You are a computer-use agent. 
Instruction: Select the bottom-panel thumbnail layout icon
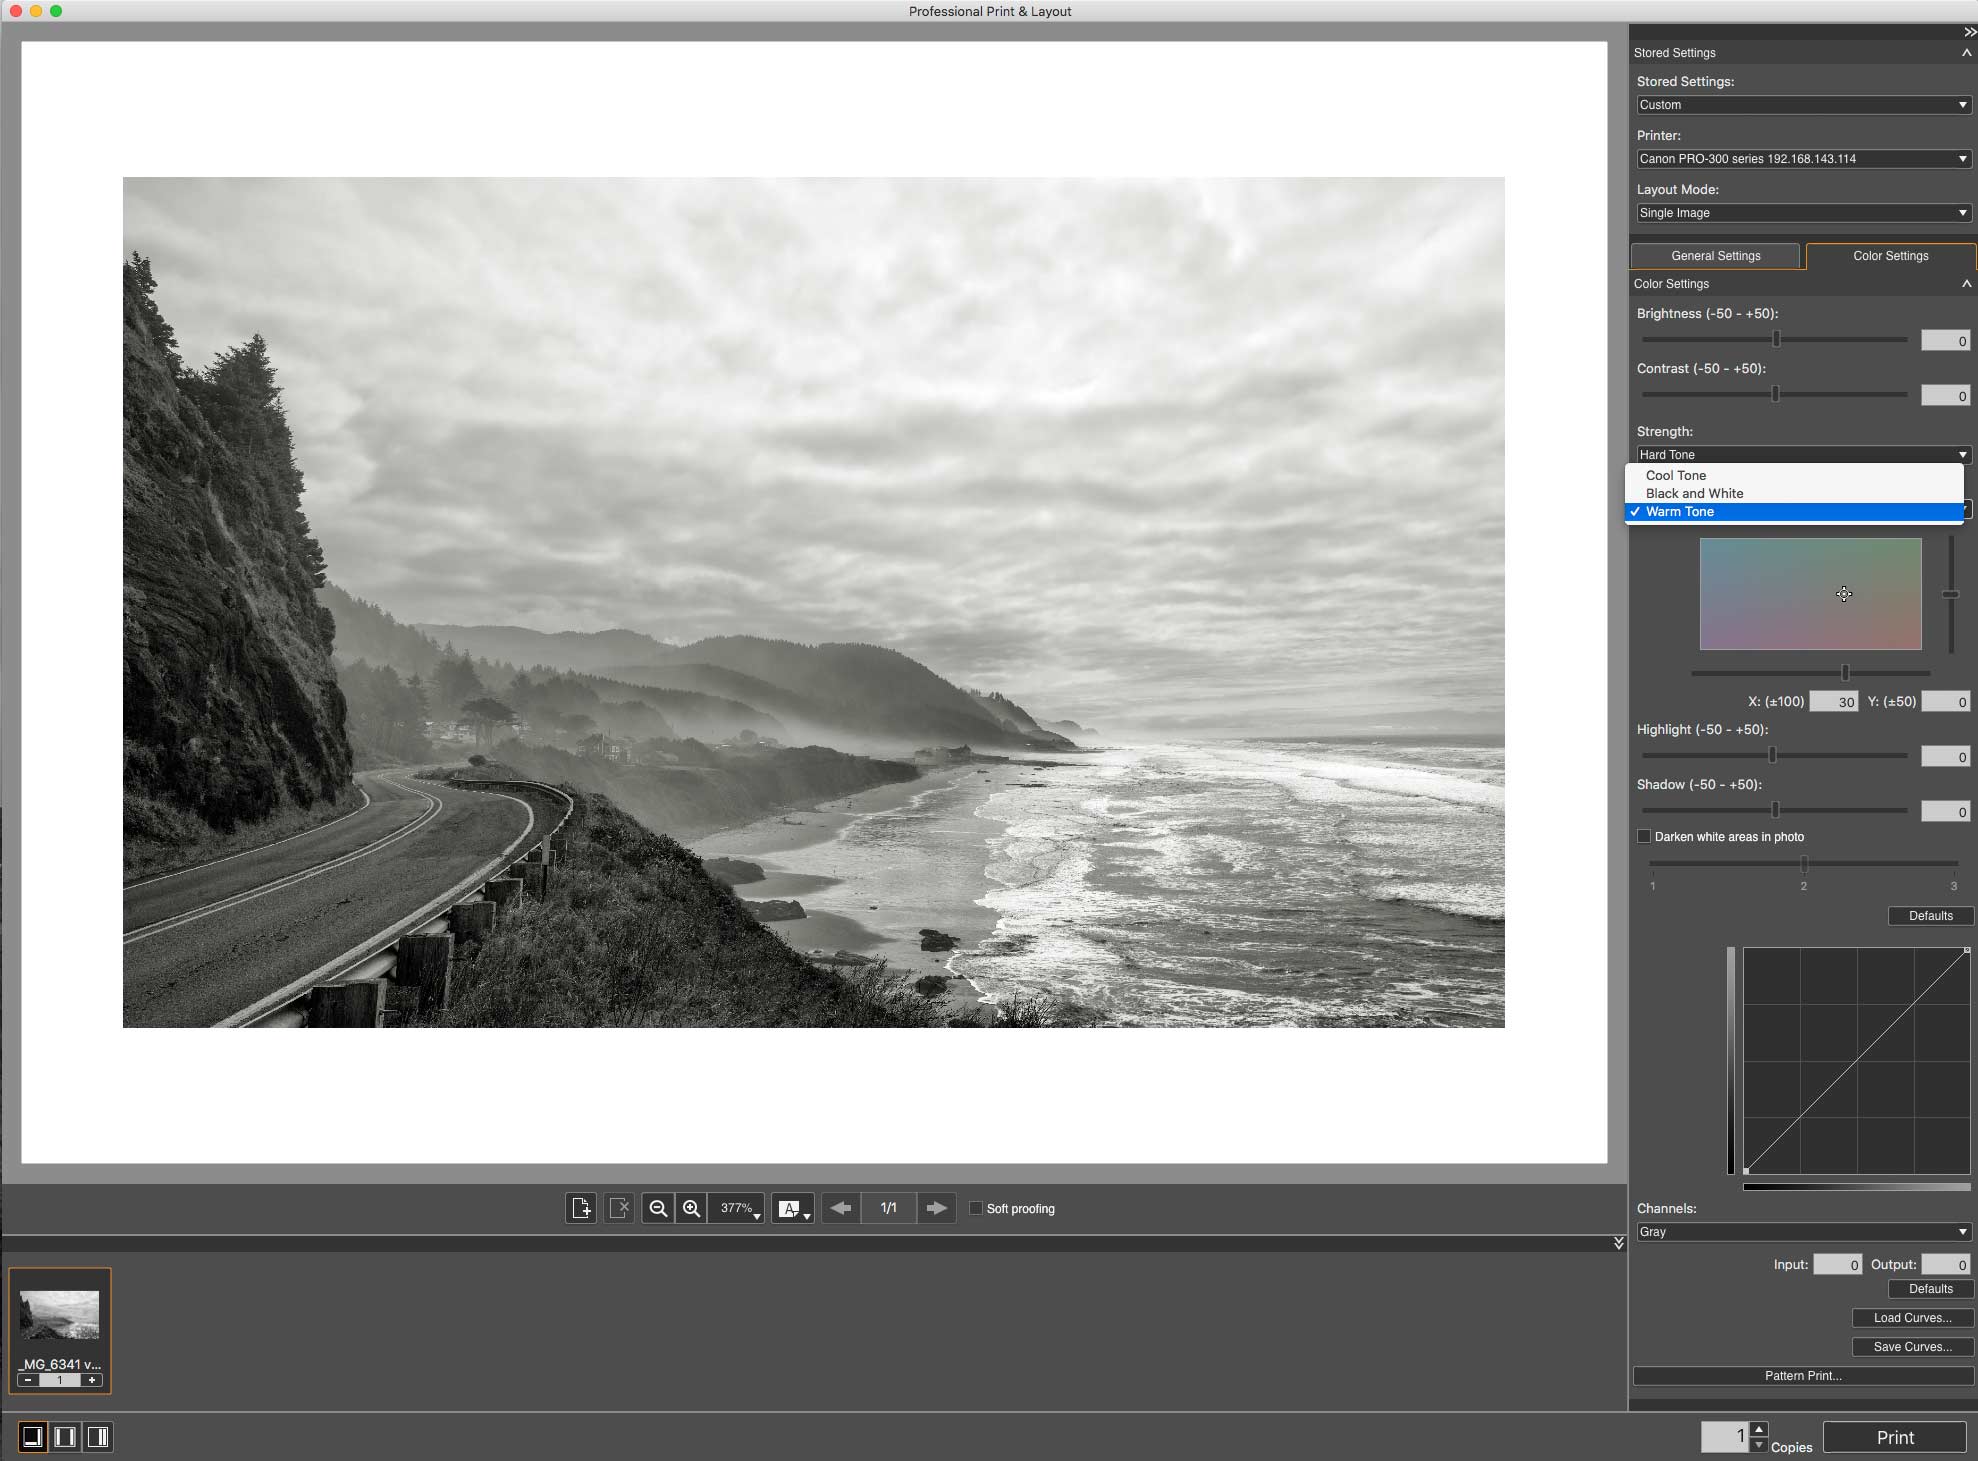pos(32,1437)
